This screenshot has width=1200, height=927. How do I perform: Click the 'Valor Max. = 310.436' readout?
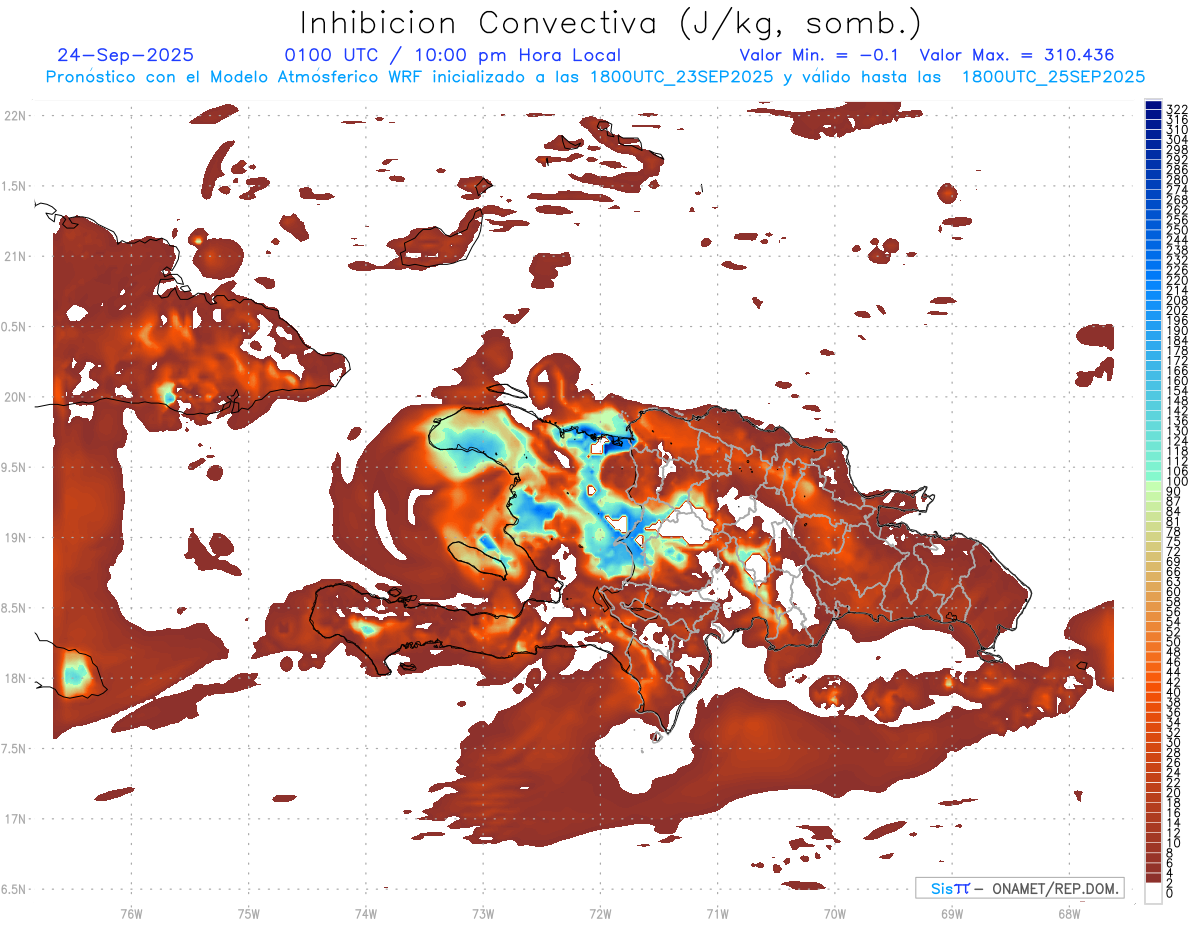click(x=1016, y=56)
